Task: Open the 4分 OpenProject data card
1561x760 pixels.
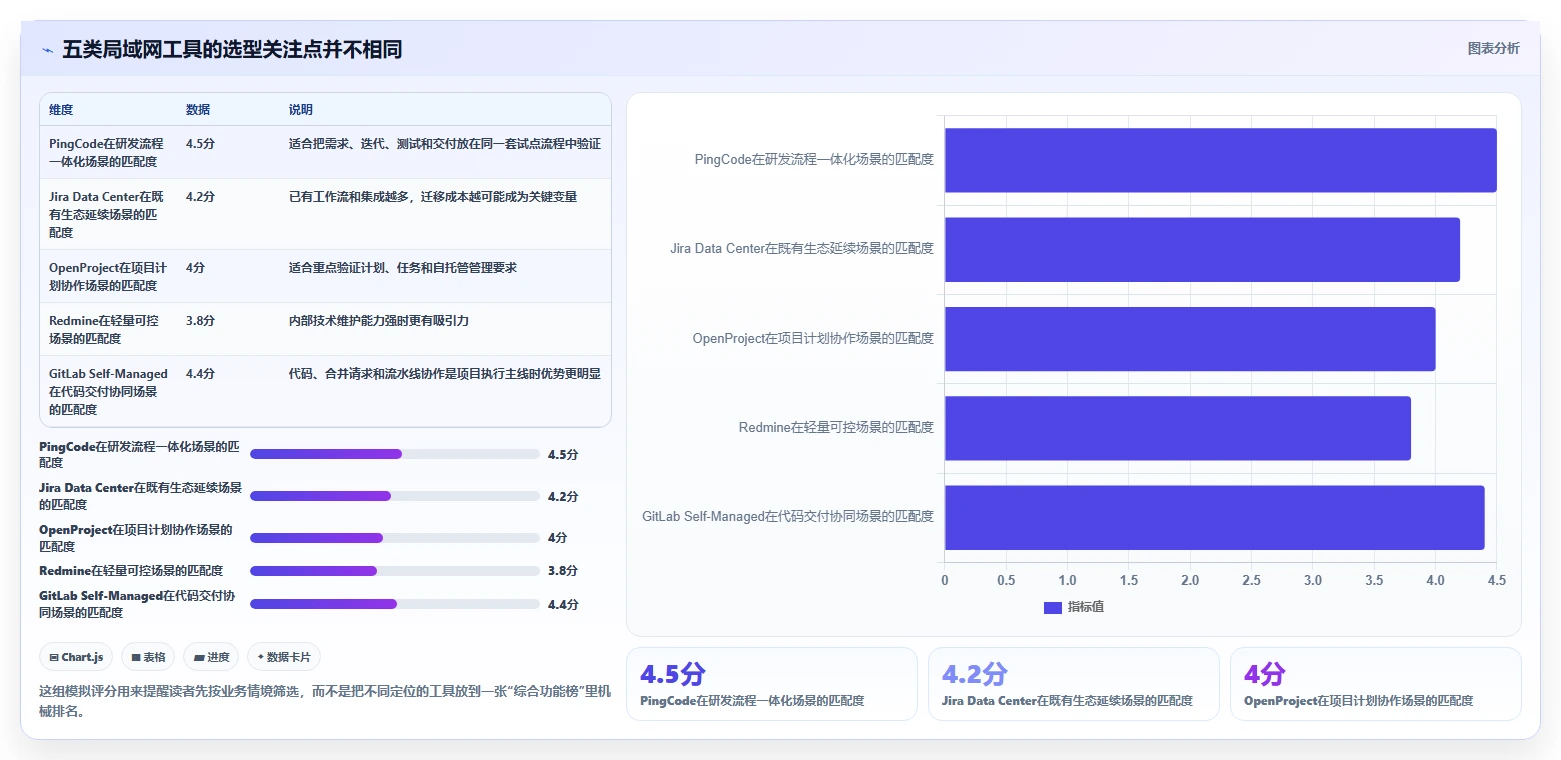Action: coord(1376,684)
